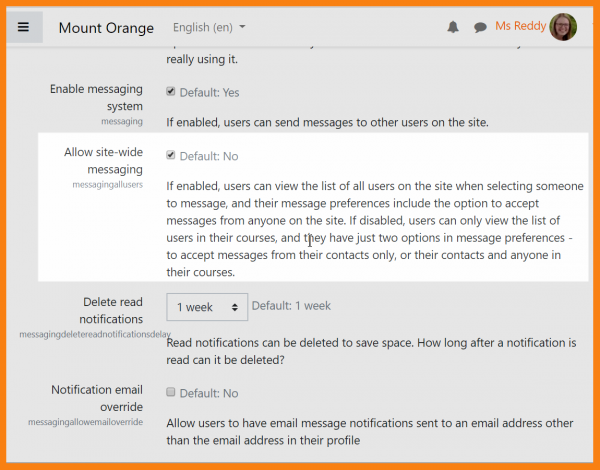Open the hamburger navigation menu
The height and width of the screenshot is (470, 600).
[x=24, y=27]
